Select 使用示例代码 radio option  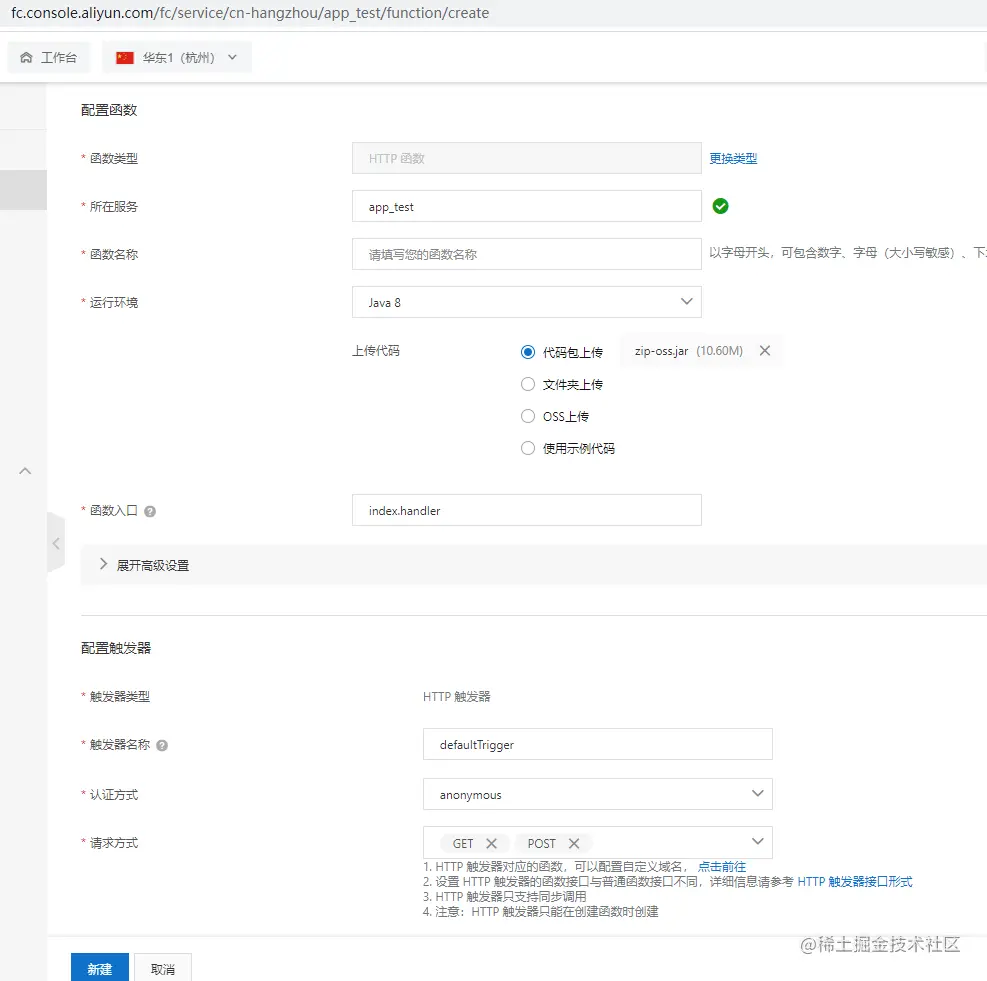click(x=527, y=448)
